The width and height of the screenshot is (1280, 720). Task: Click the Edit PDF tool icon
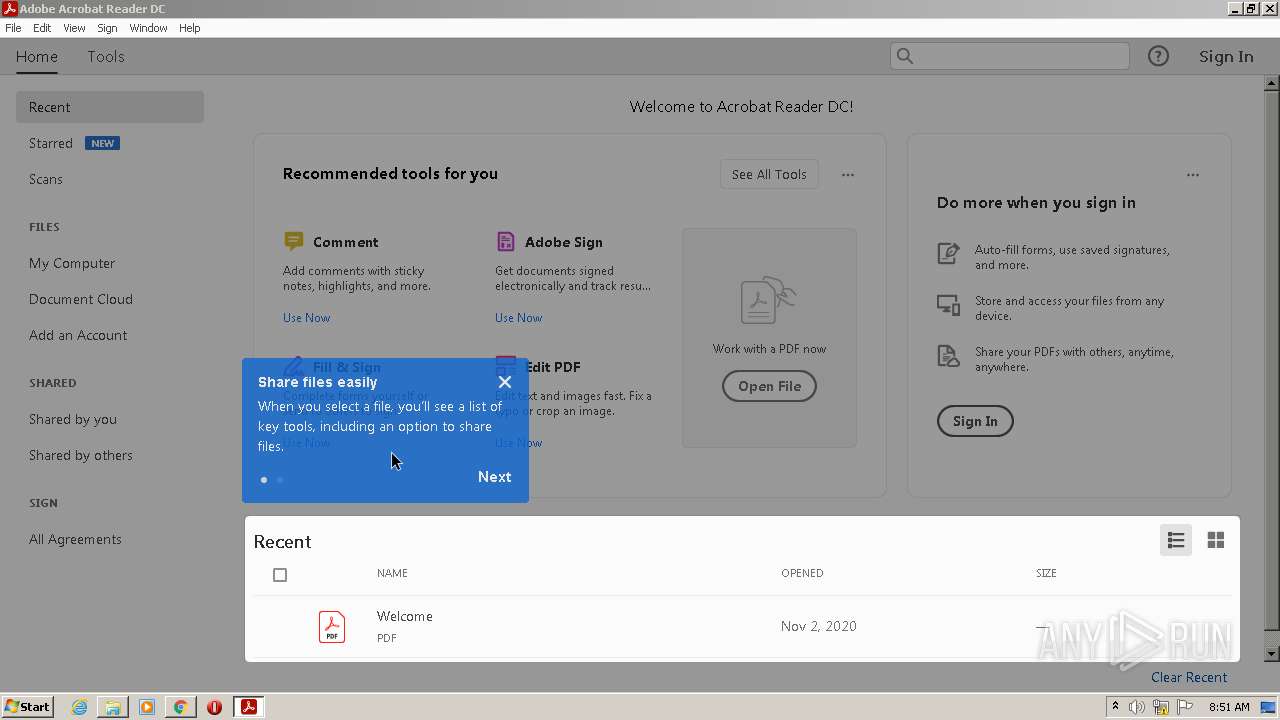click(505, 366)
